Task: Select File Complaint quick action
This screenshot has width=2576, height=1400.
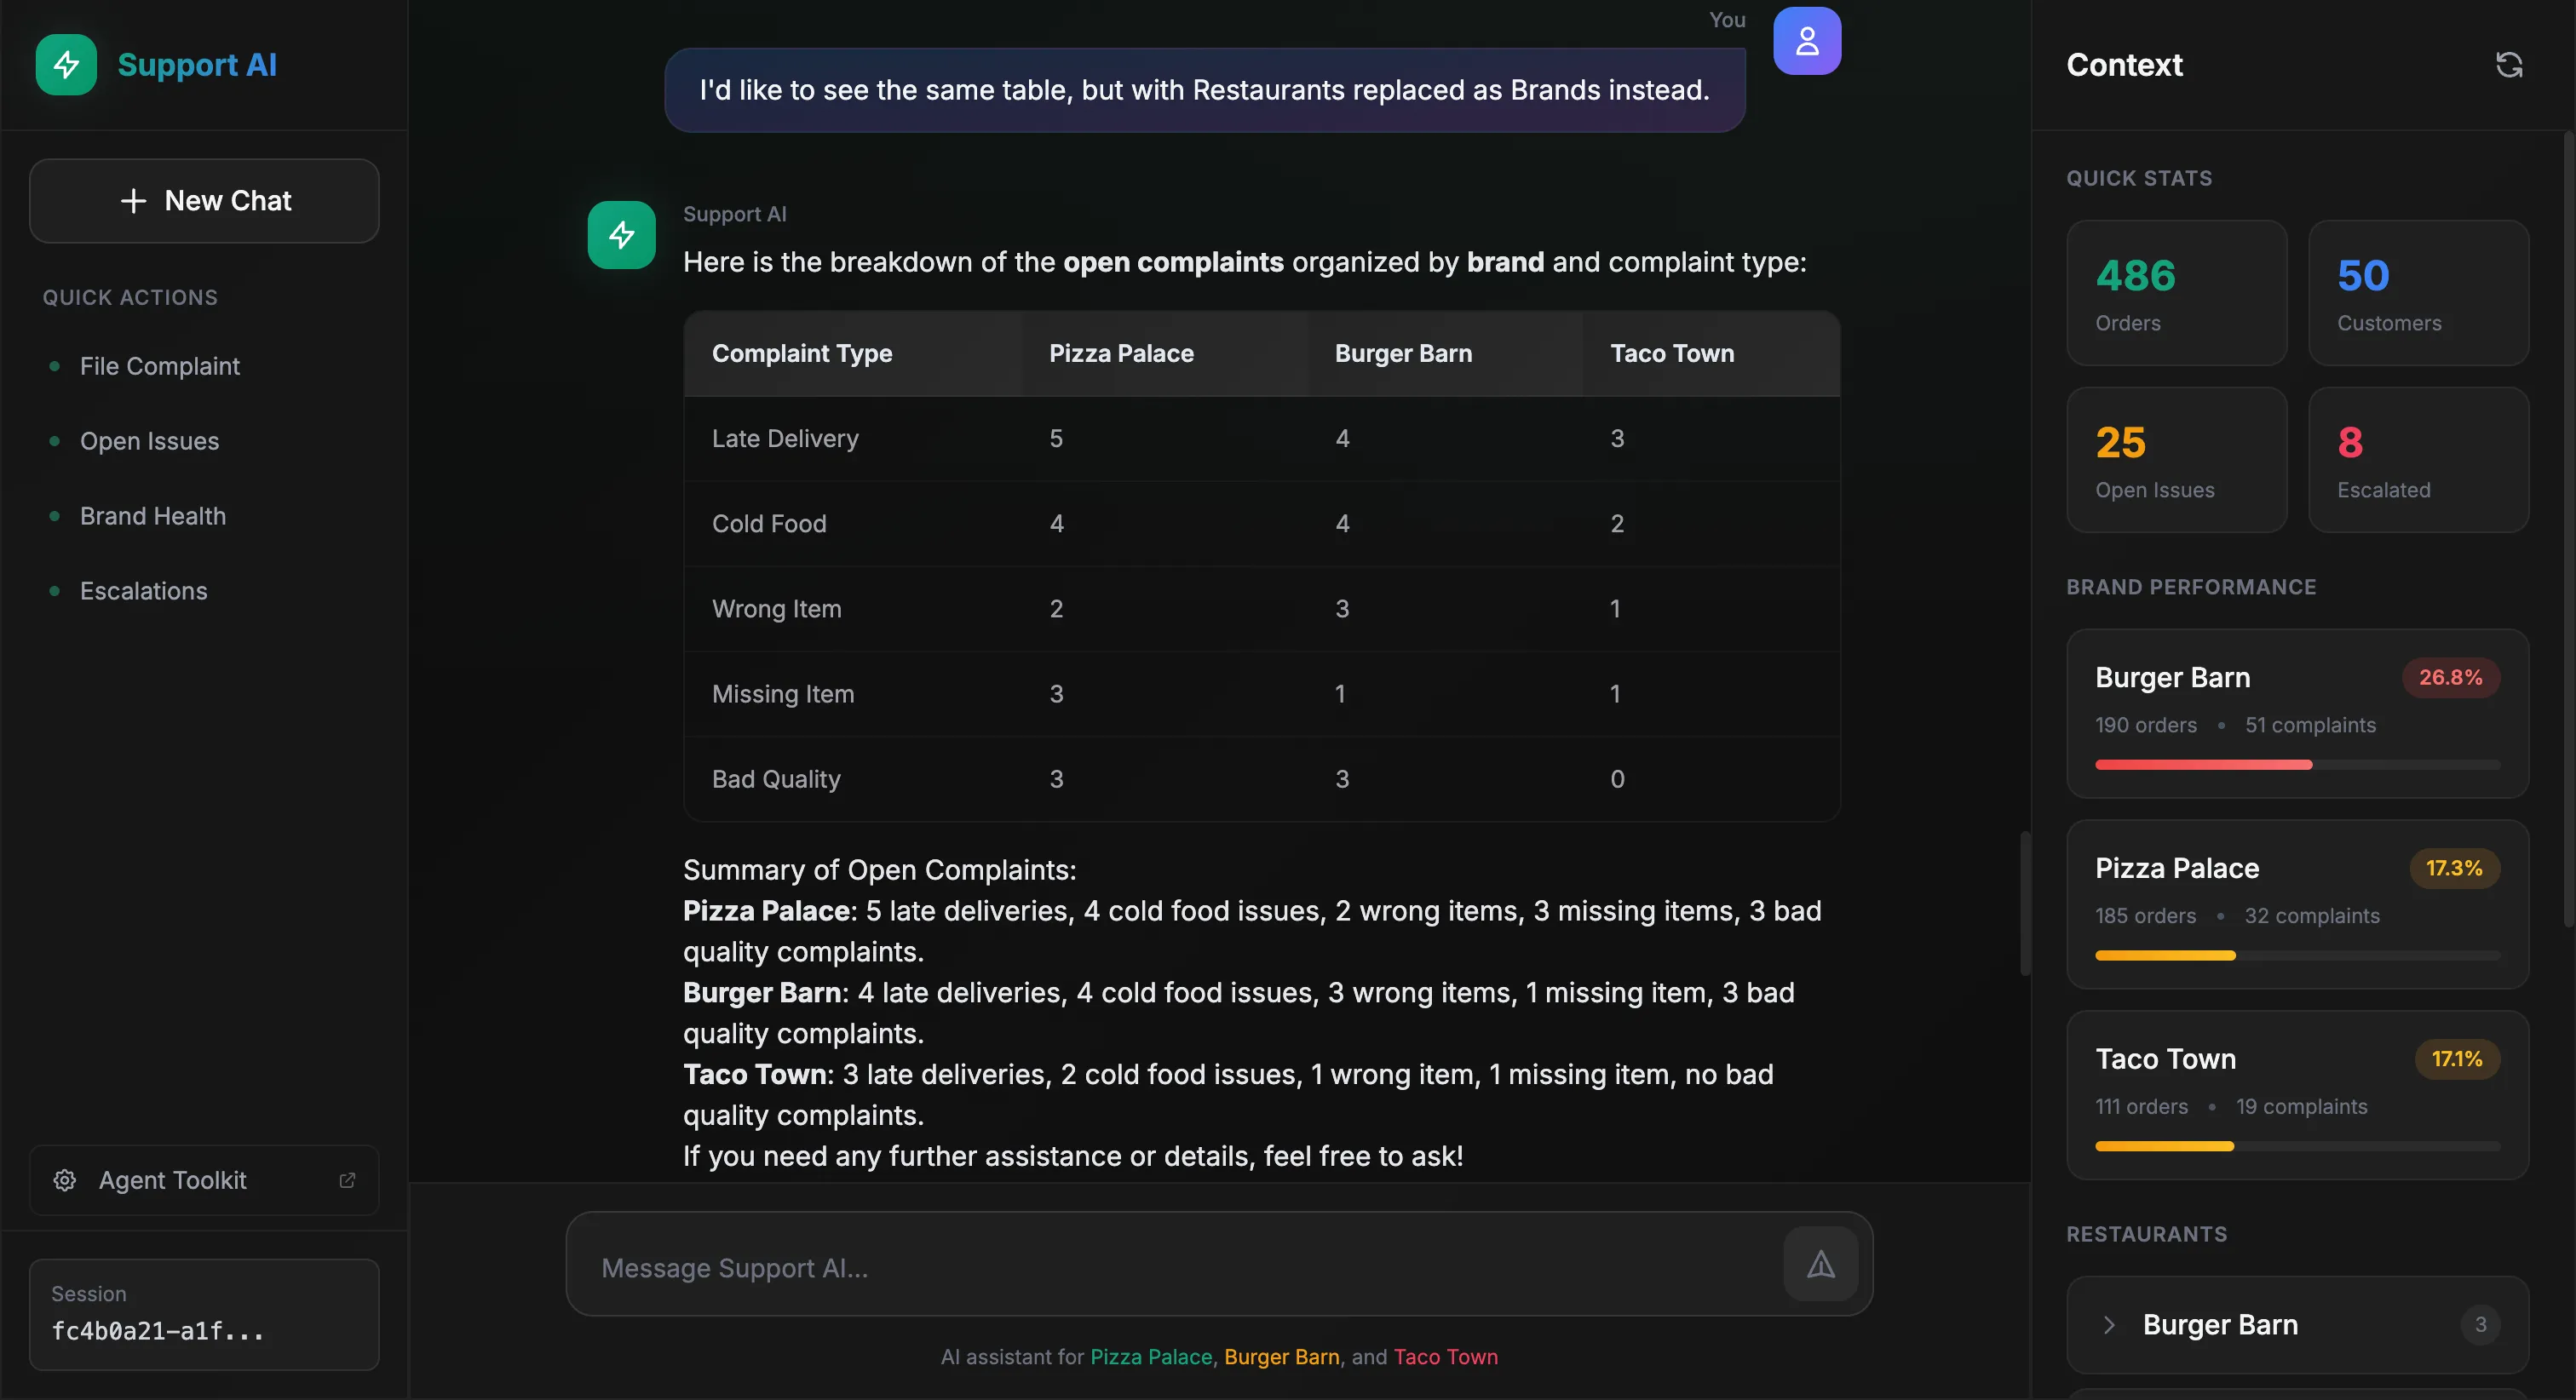Action: (160, 366)
